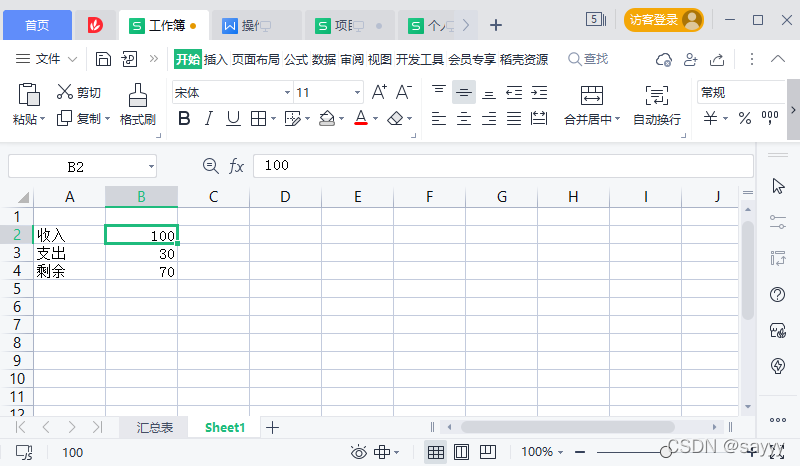
Task: Expand more quick access tools chevrons
Action: pyautogui.click(x=154, y=59)
